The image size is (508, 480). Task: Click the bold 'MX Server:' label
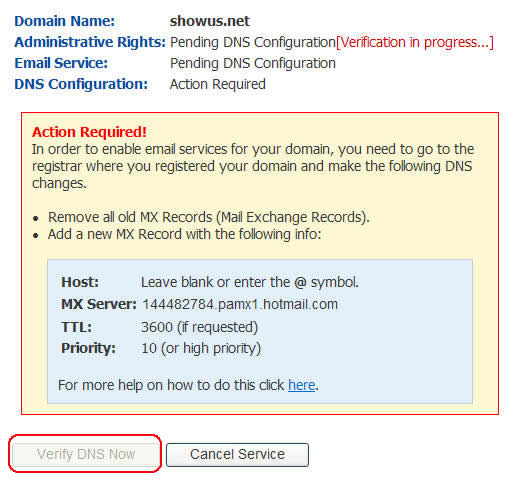pyautogui.click(x=99, y=304)
